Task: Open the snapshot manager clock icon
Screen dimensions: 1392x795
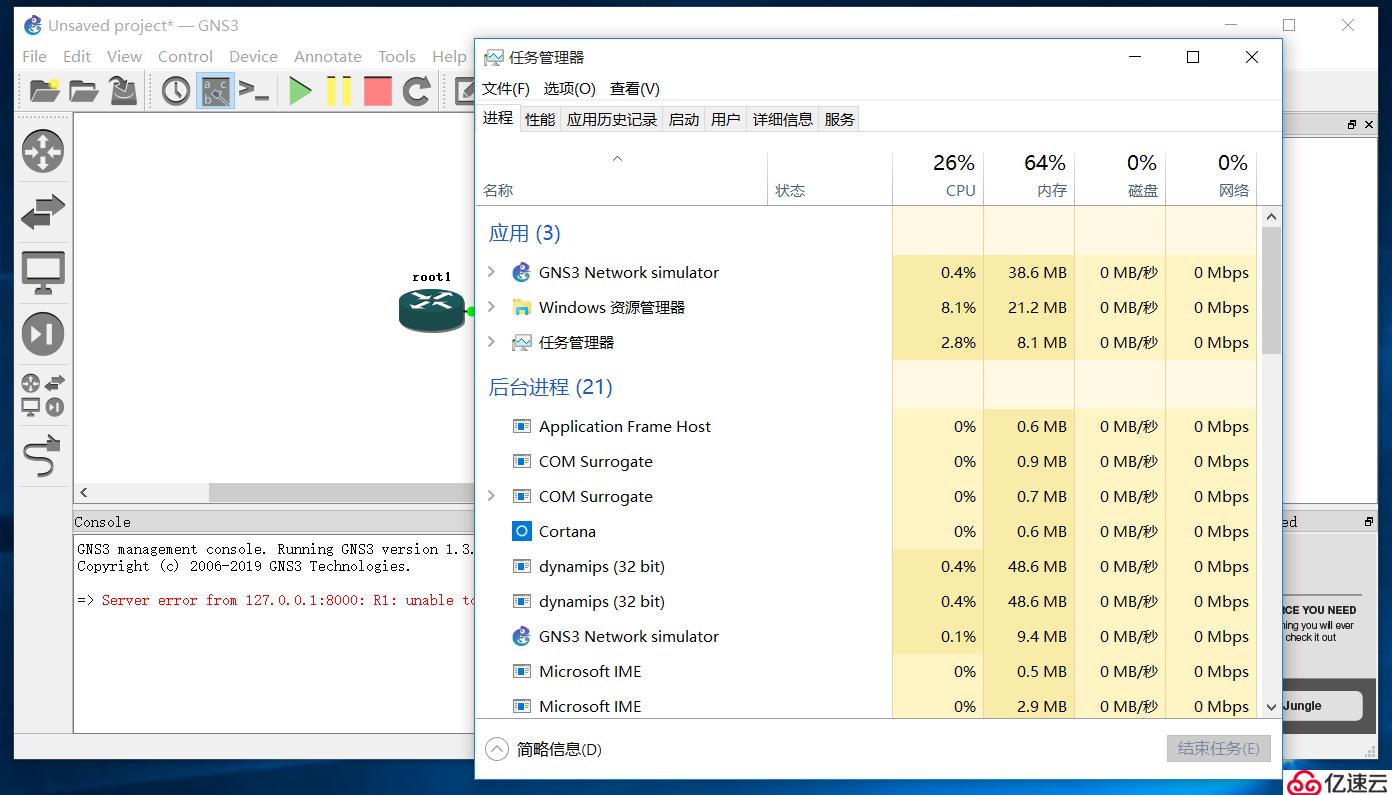Action: coord(176,91)
